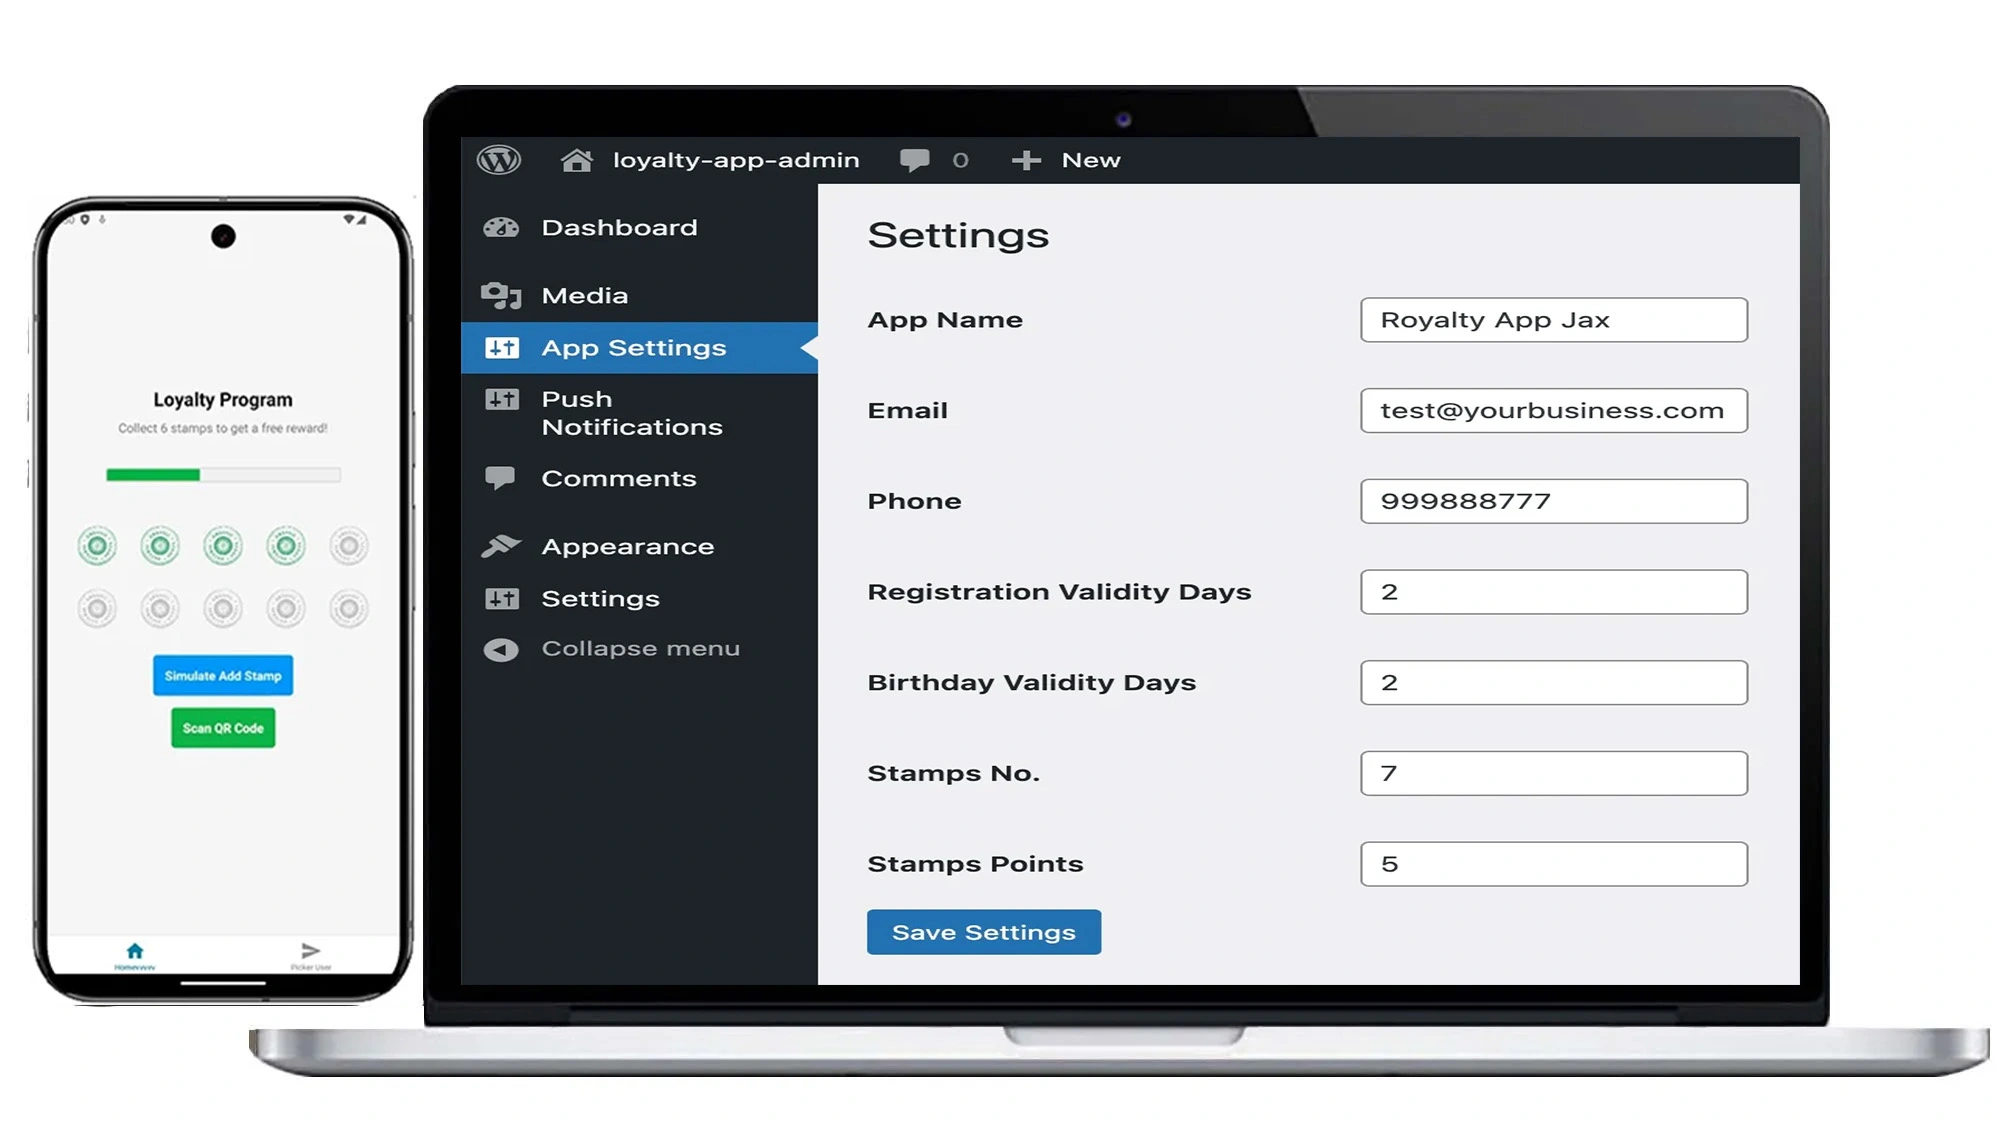This screenshot has width=2000, height=1125.
Task: Open Push Notifications menu item
Action: pos(632,413)
